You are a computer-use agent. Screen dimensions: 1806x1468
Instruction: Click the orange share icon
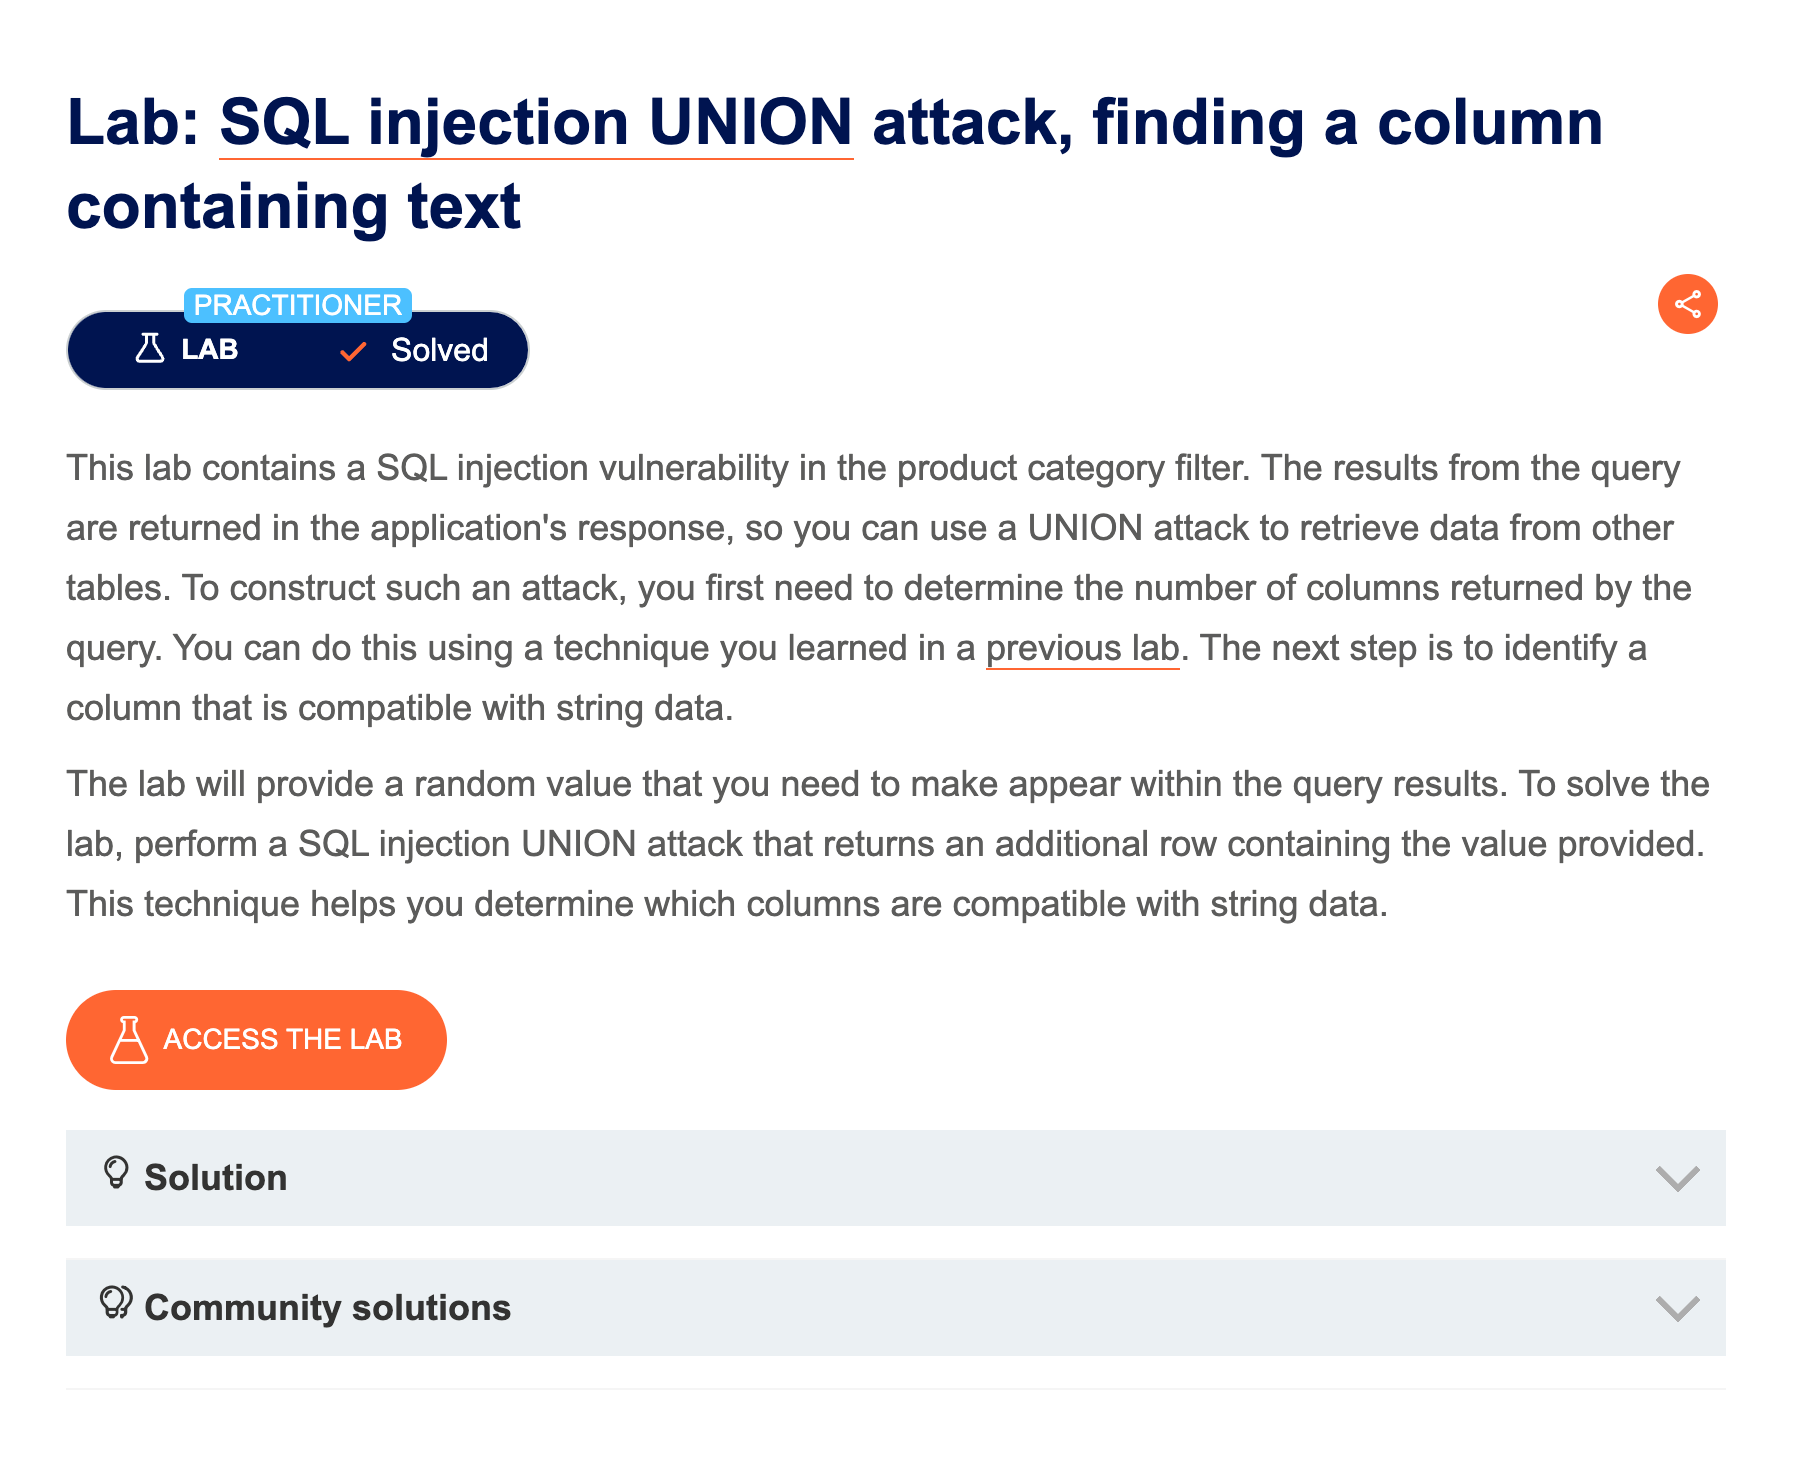[x=1687, y=304]
